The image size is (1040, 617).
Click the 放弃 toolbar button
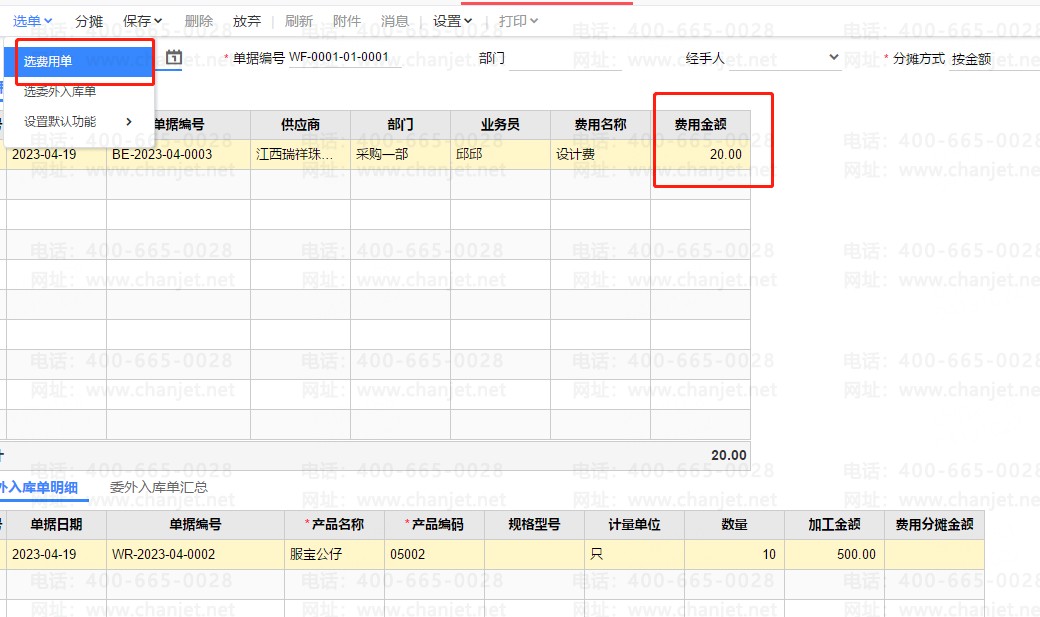pyautogui.click(x=247, y=21)
